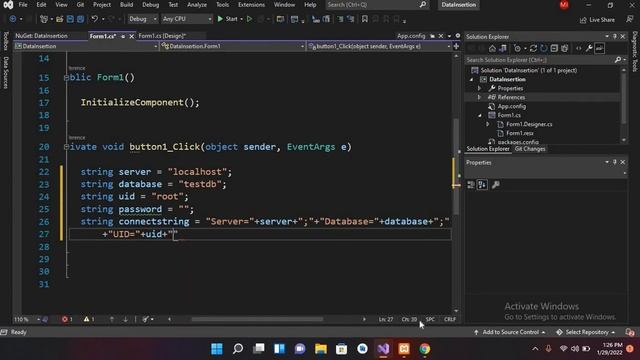Click the Live Share button

point(597,20)
